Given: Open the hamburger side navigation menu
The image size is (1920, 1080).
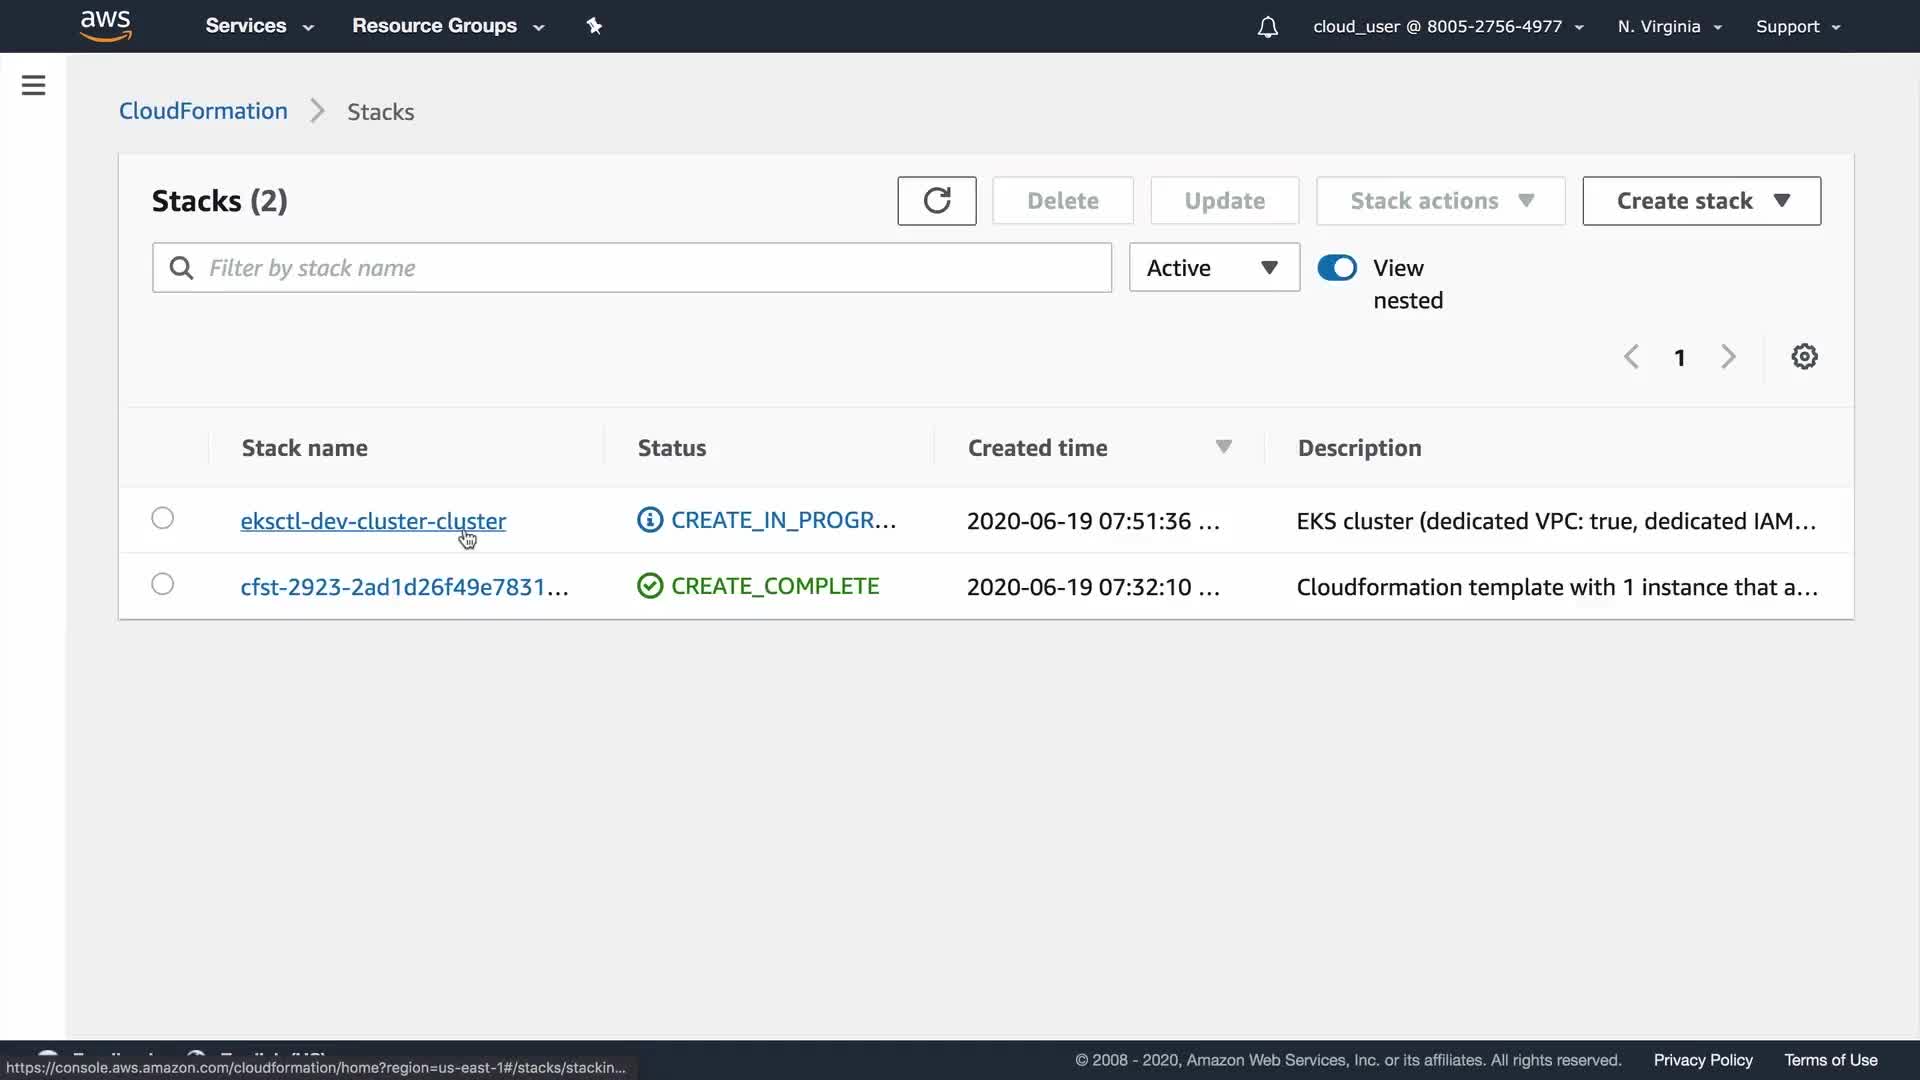Looking at the screenshot, I should [33, 85].
